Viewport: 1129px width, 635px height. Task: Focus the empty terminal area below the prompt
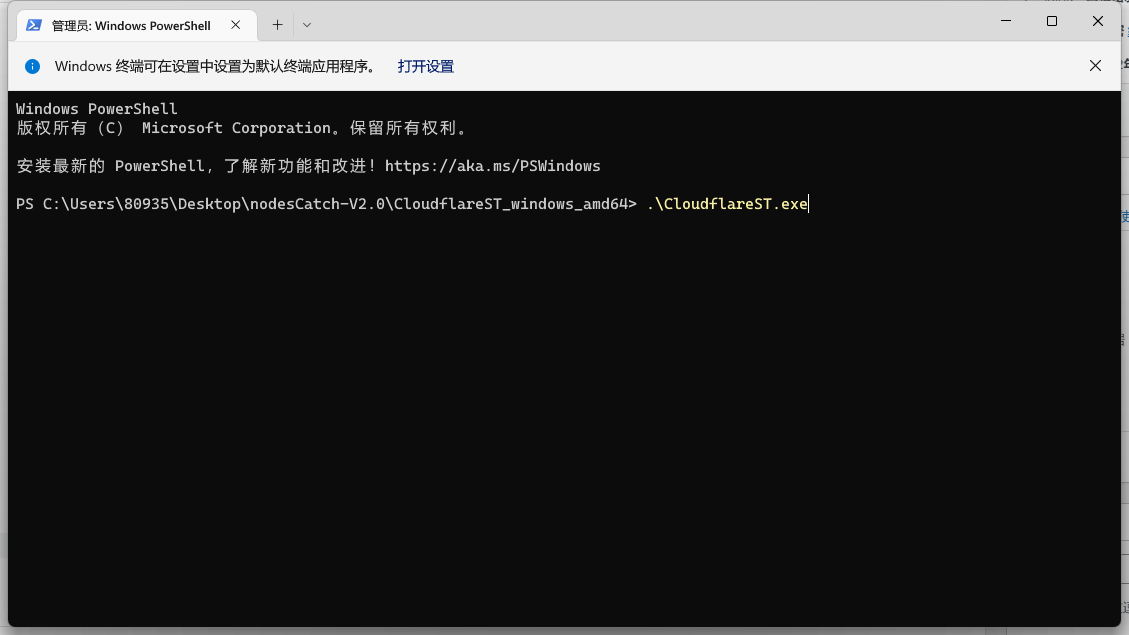tap(560, 420)
